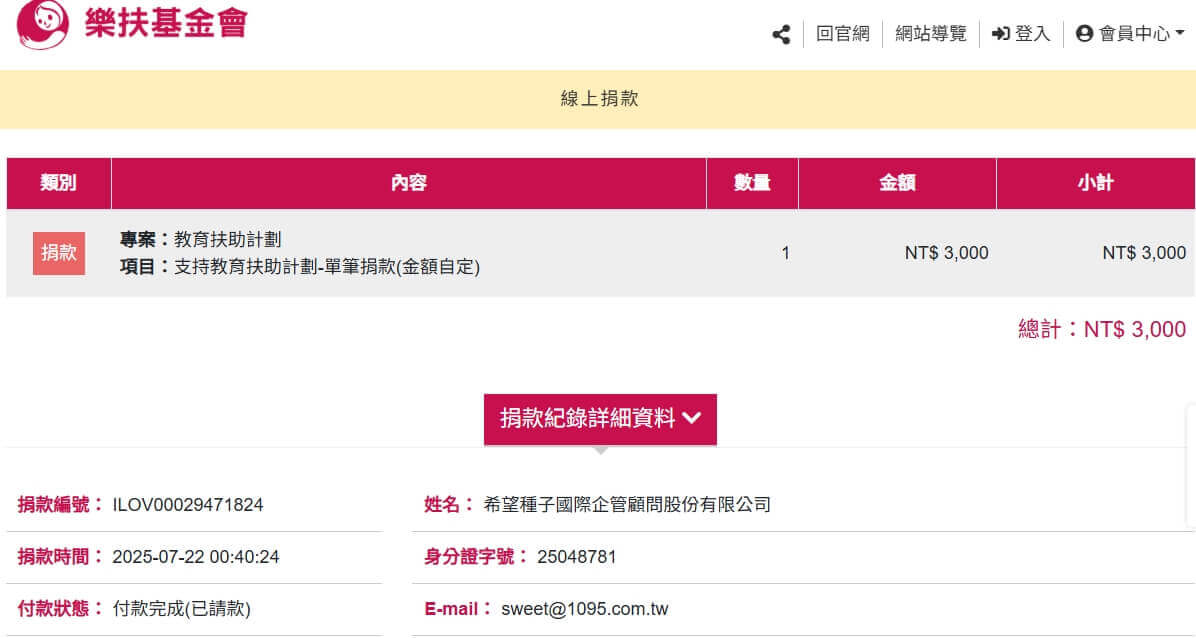Click the login arrow icon beside 登入
The width and height of the screenshot is (1196, 638).
(x=1000, y=34)
